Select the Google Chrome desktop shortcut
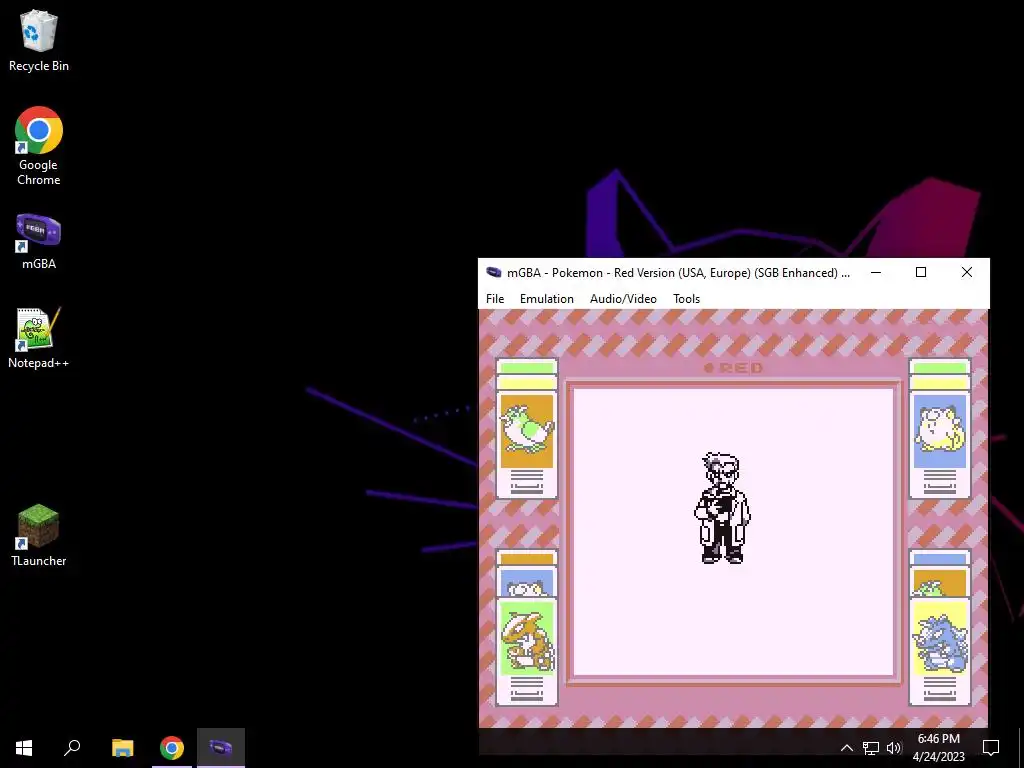1024x768 pixels. (x=39, y=146)
